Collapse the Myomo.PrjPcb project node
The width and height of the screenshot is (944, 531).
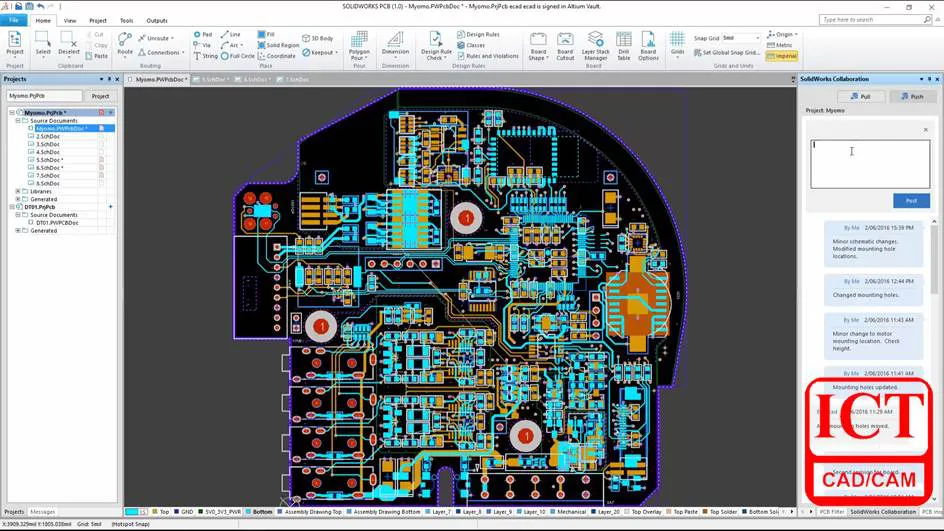11,113
